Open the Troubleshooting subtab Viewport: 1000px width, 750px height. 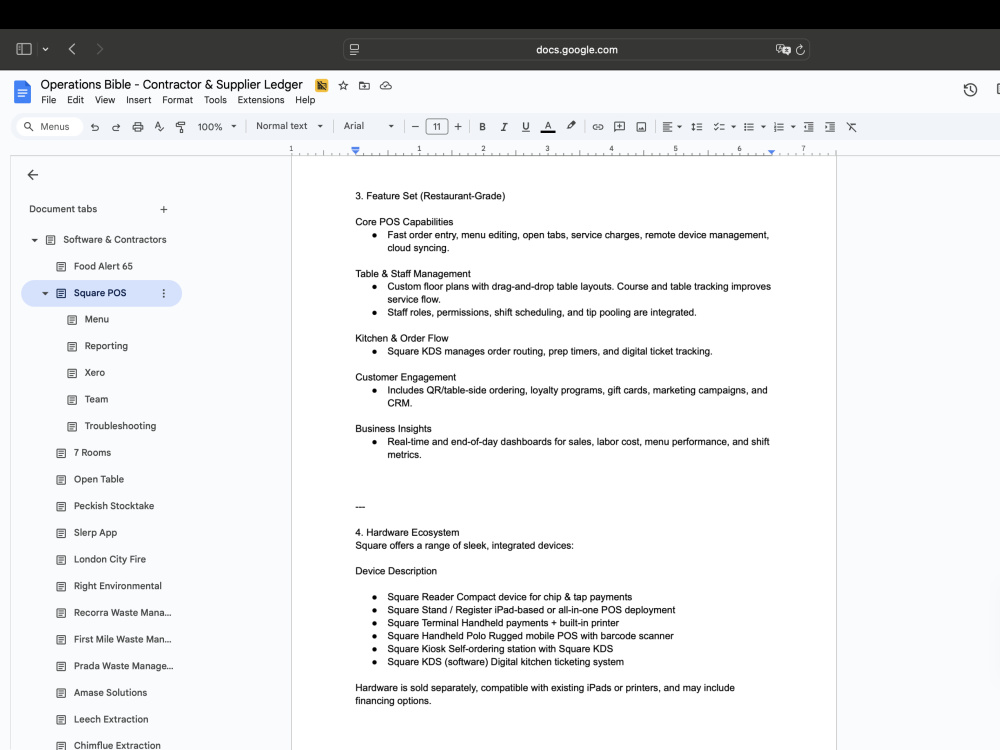120,426
